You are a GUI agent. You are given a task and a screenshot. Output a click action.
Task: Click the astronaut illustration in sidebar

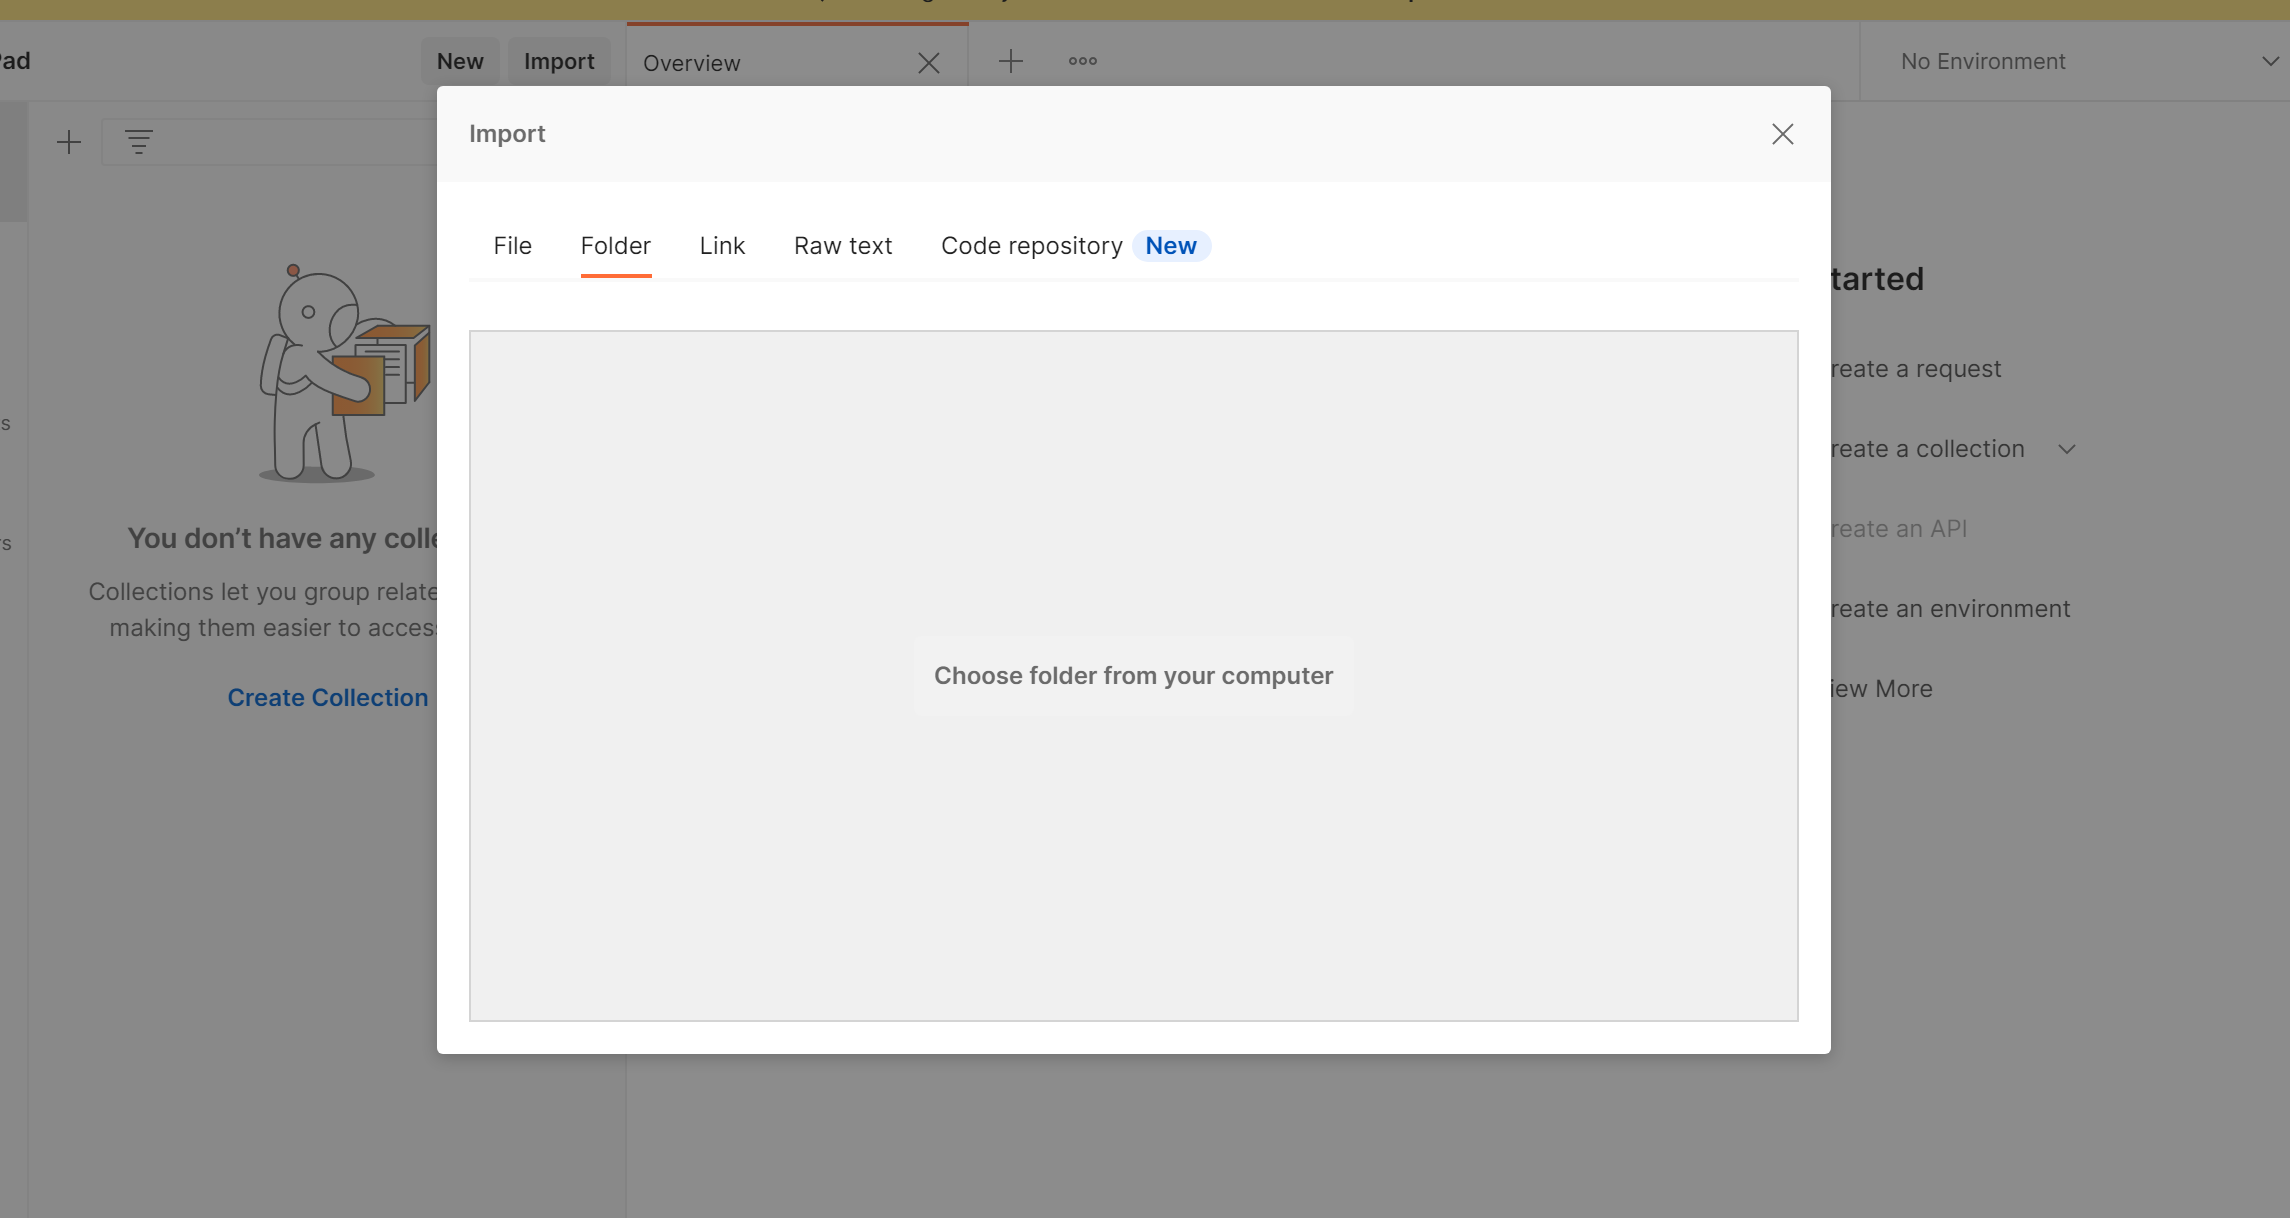click(344, 373)
